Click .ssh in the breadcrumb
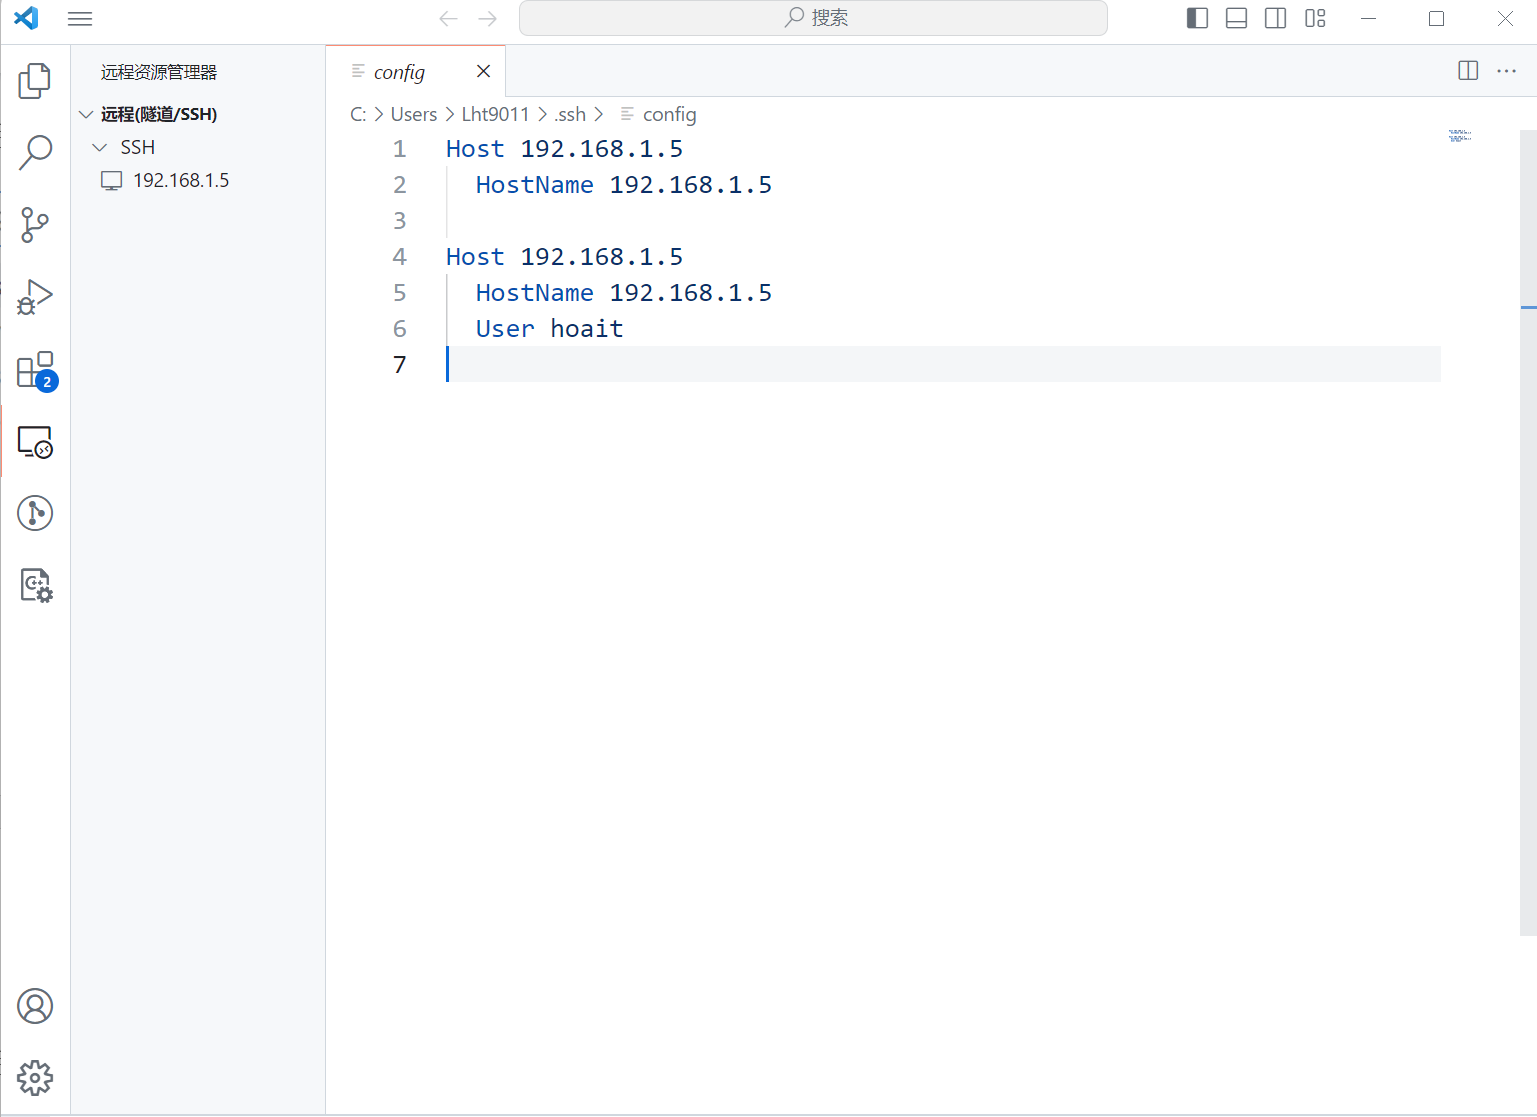Image resolution: width=1537 pixels, height=1117 pixels. (570, 114)
